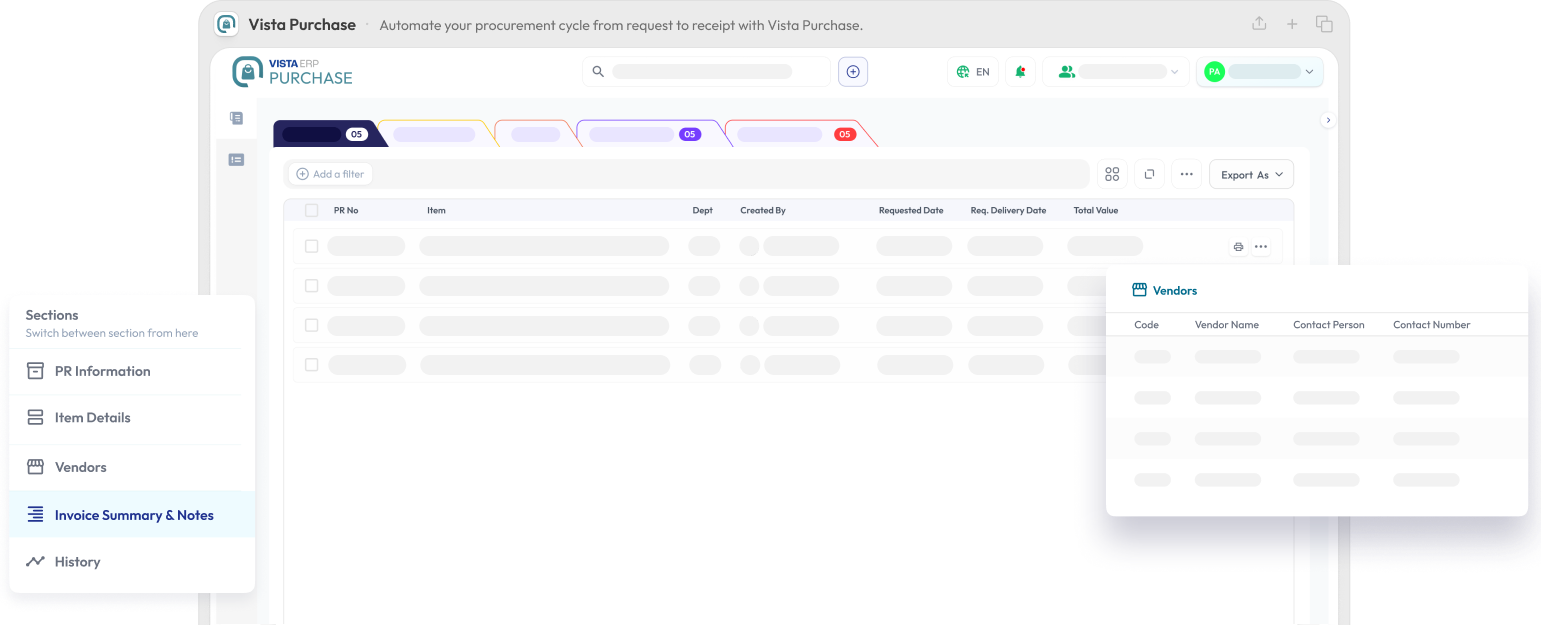
Task: Click the grid view icon in toolbar
Action: coord(1112,174)
